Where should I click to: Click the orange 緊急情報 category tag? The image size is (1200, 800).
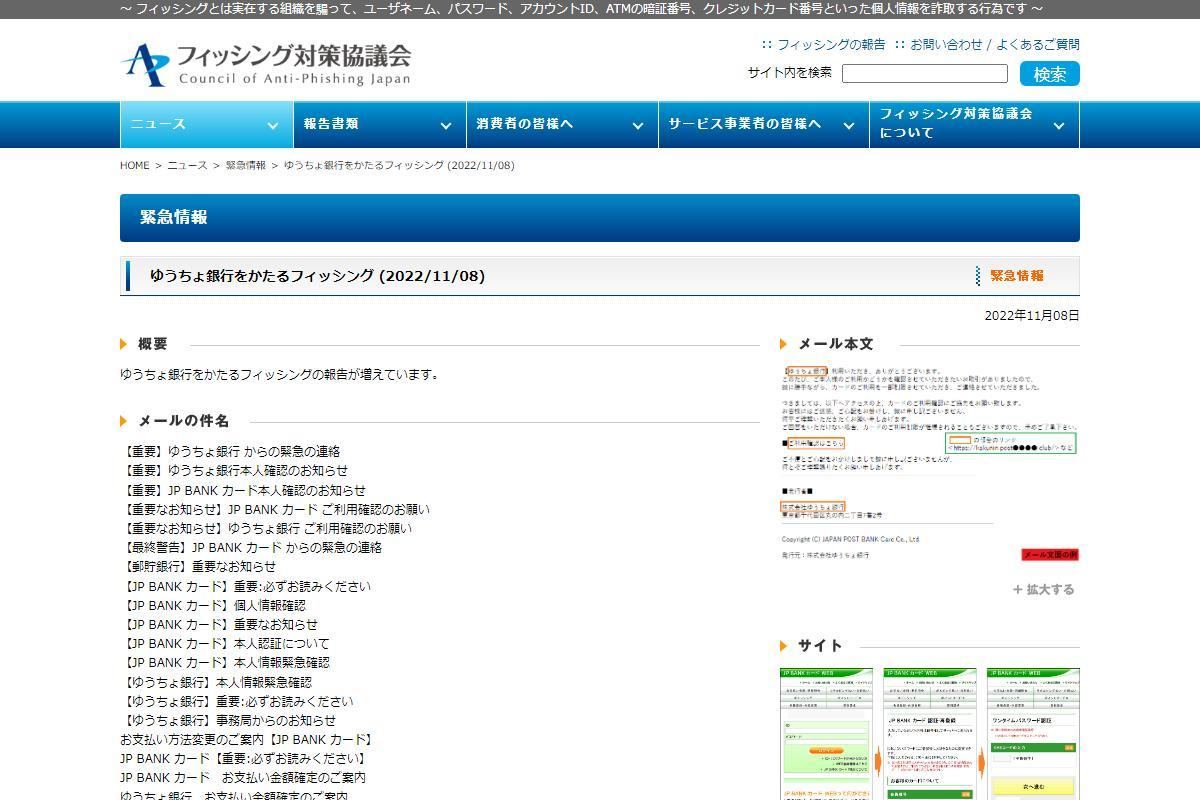(x=1016, y=276)
